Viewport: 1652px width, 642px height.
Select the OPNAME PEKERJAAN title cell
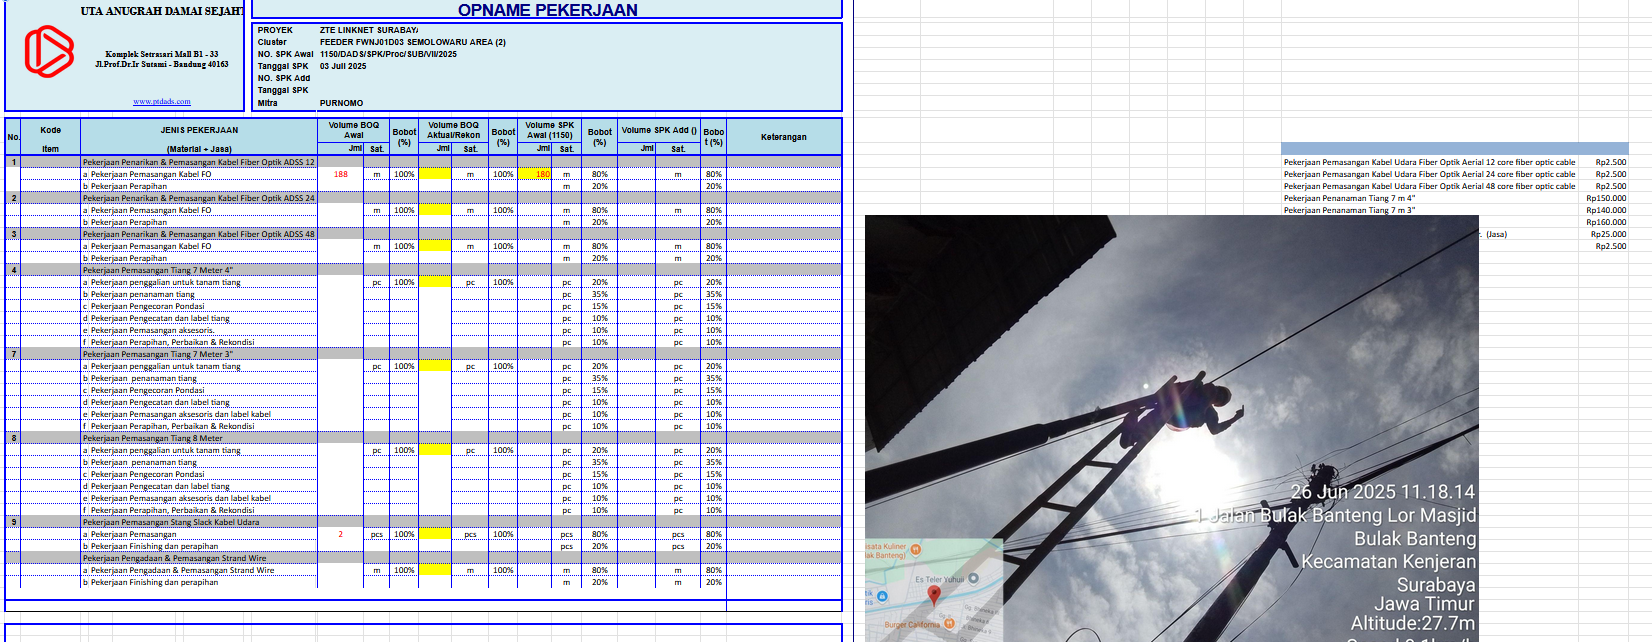pos(547,10)
